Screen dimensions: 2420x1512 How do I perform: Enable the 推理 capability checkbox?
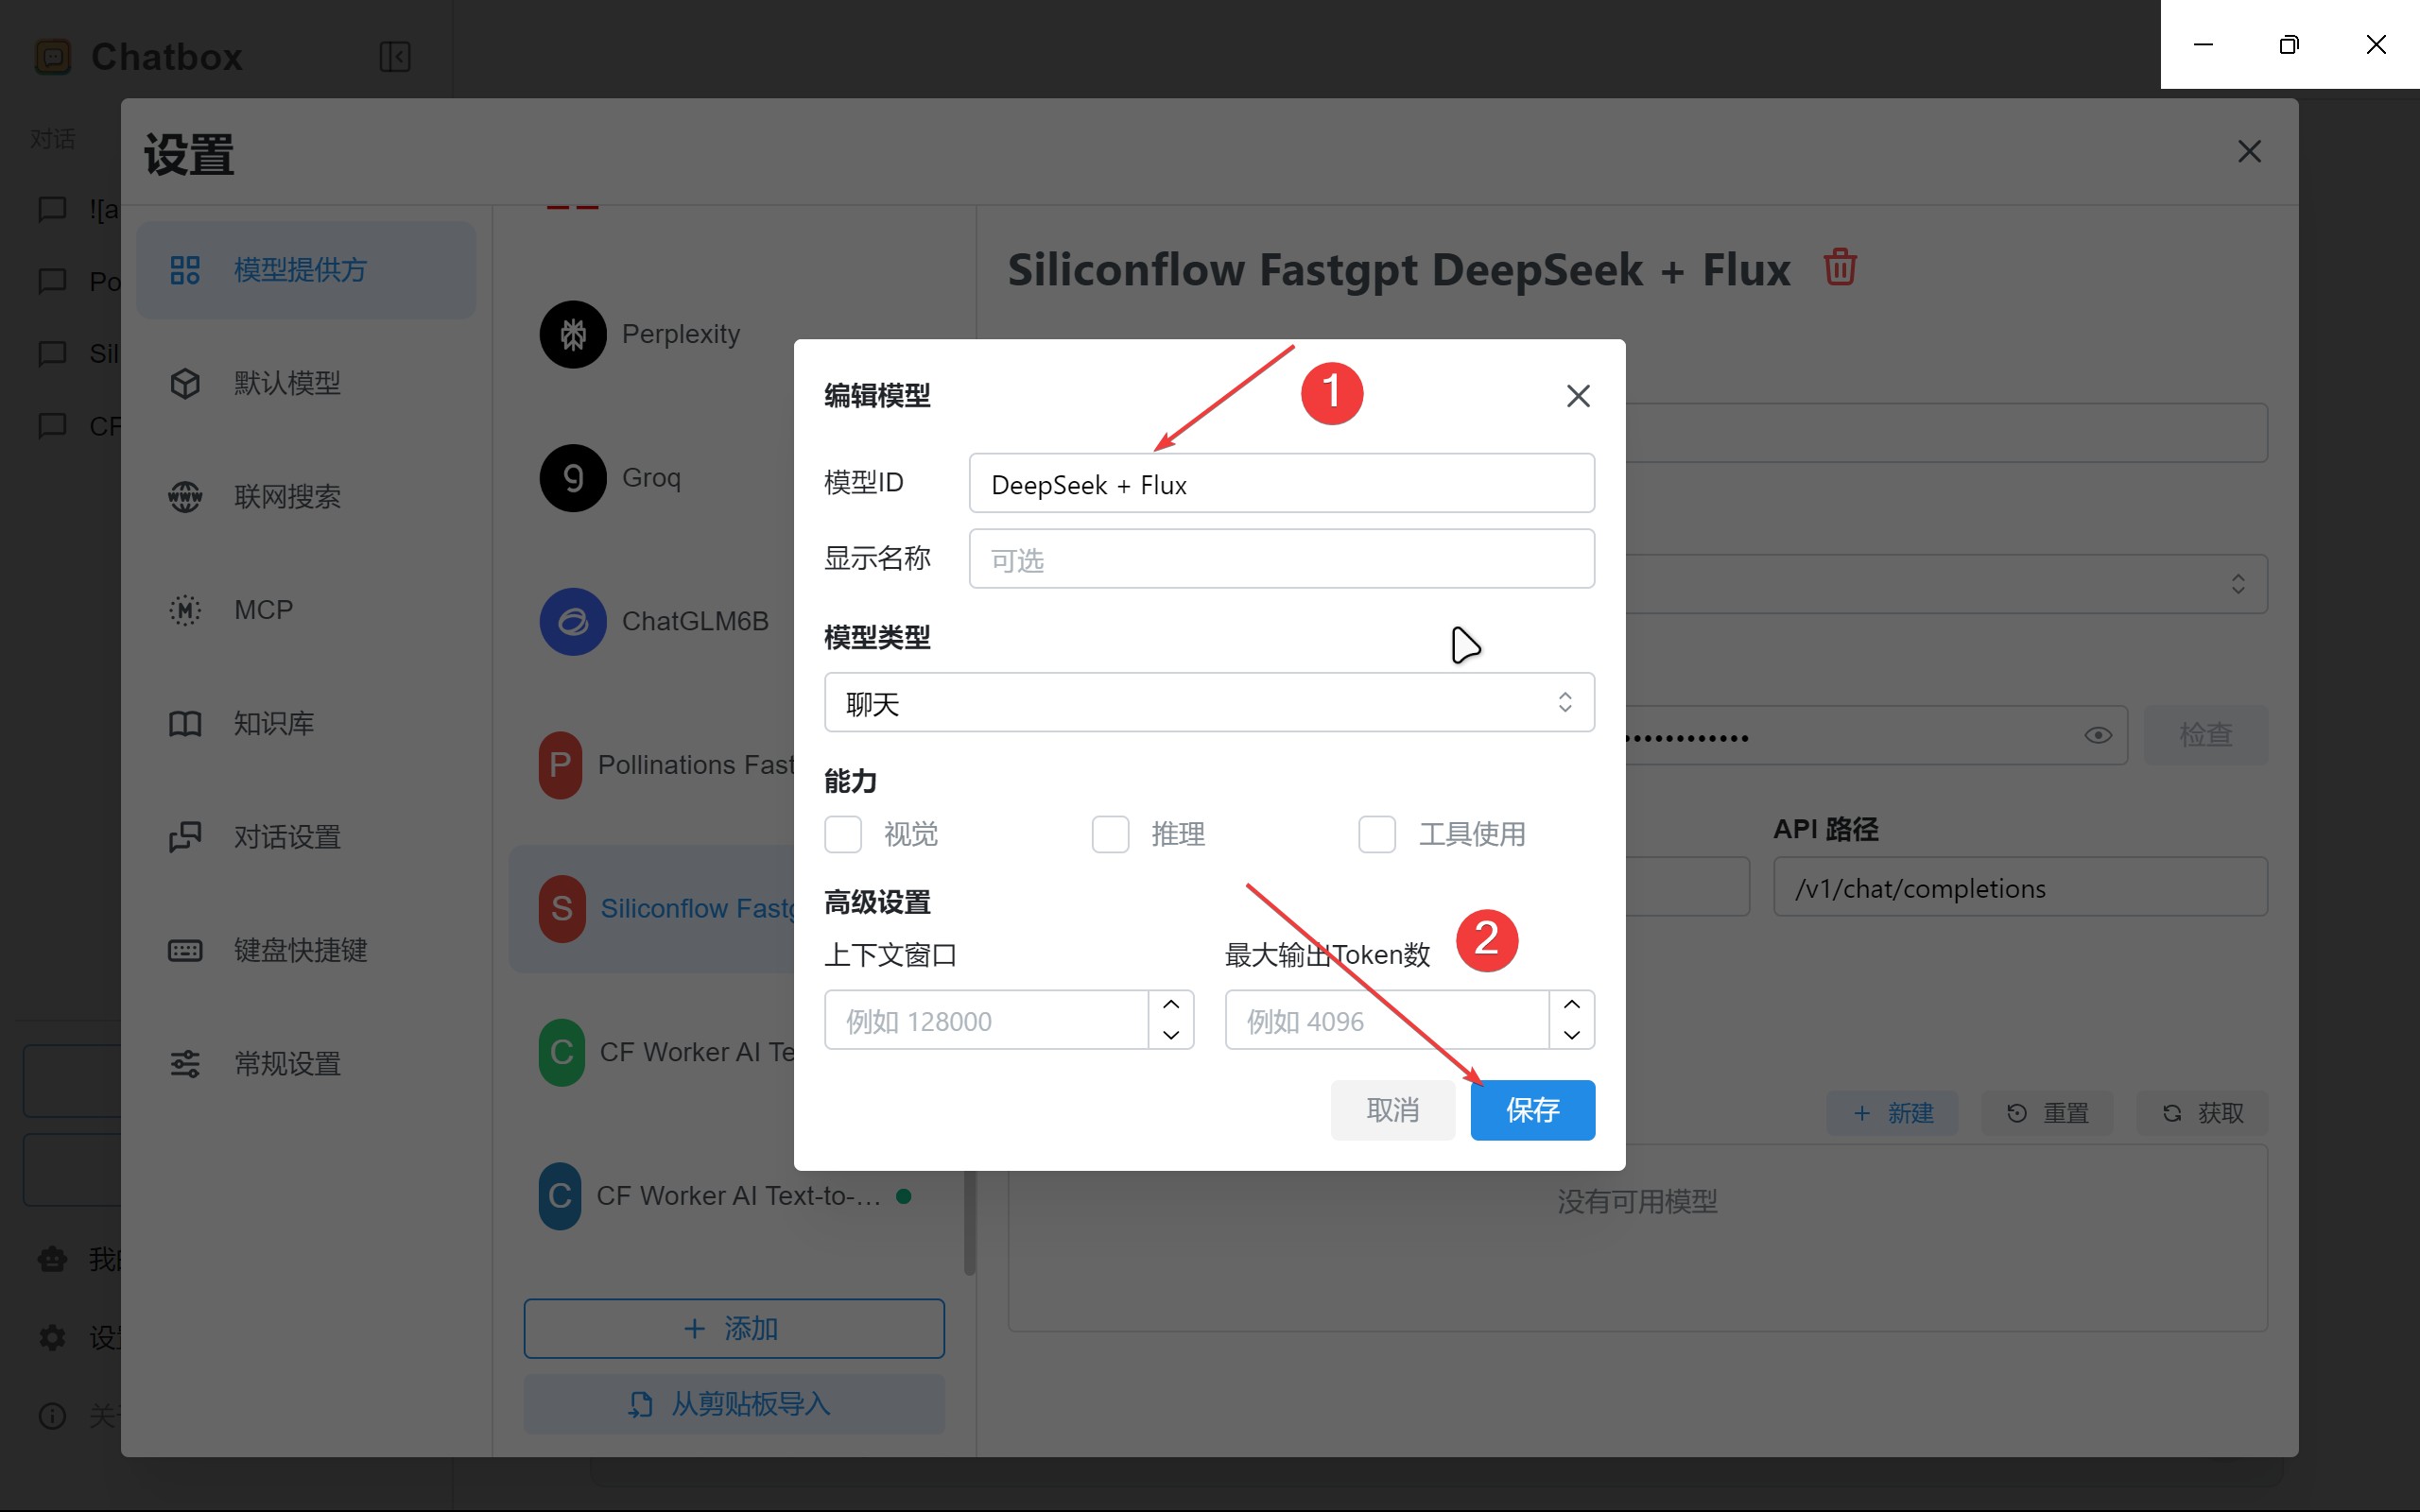click(x=1110, y=833)
